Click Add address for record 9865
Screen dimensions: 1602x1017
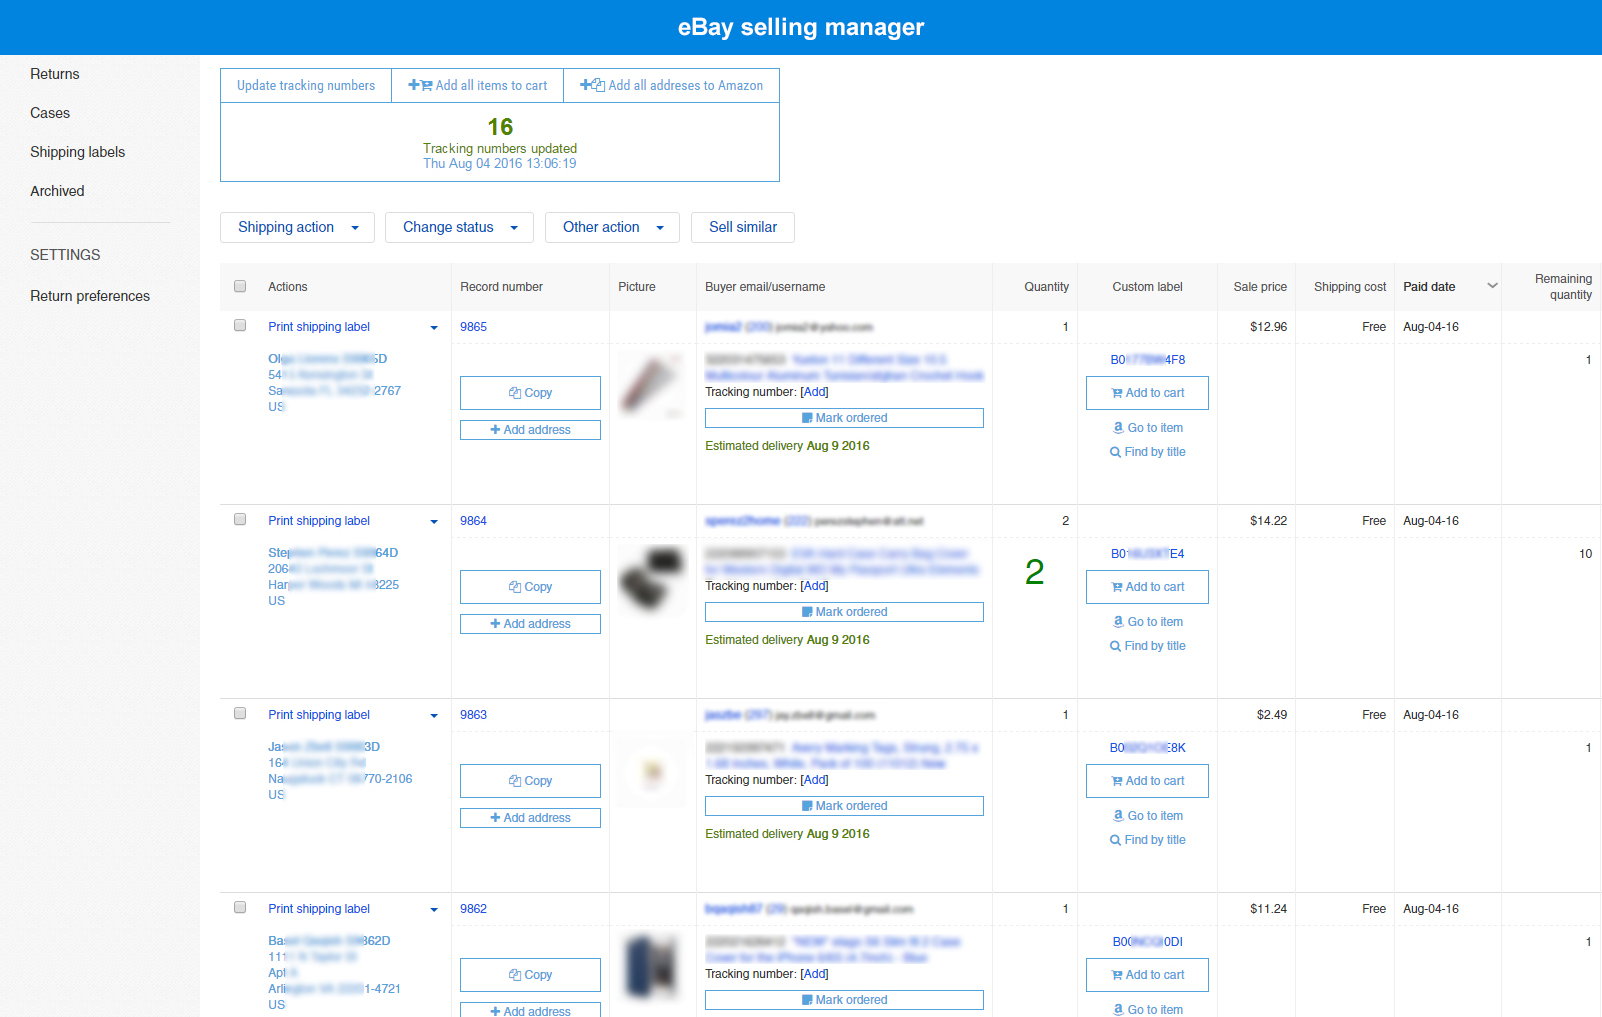click(x=530, y=430)
